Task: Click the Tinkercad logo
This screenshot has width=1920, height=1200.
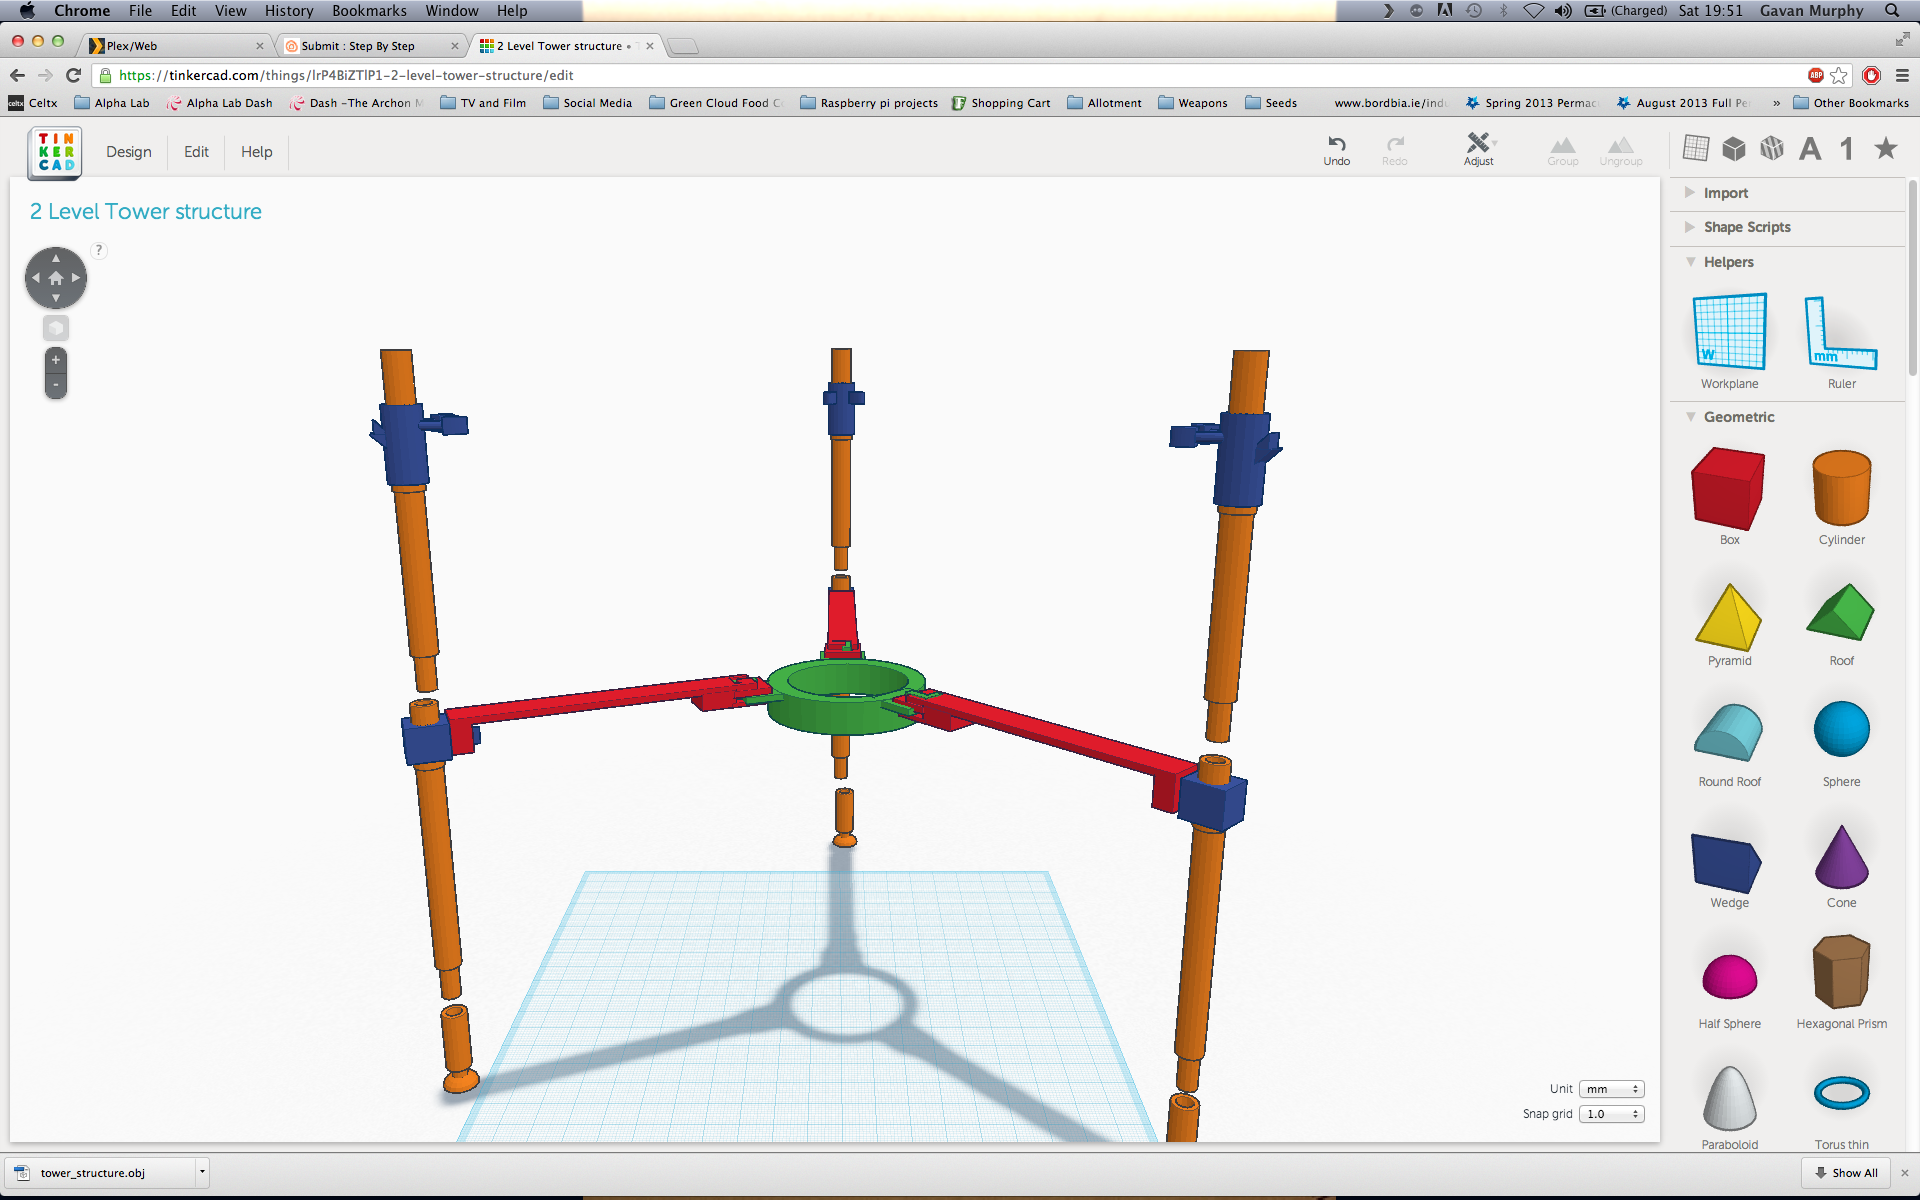Action: [x=56, y=152]
